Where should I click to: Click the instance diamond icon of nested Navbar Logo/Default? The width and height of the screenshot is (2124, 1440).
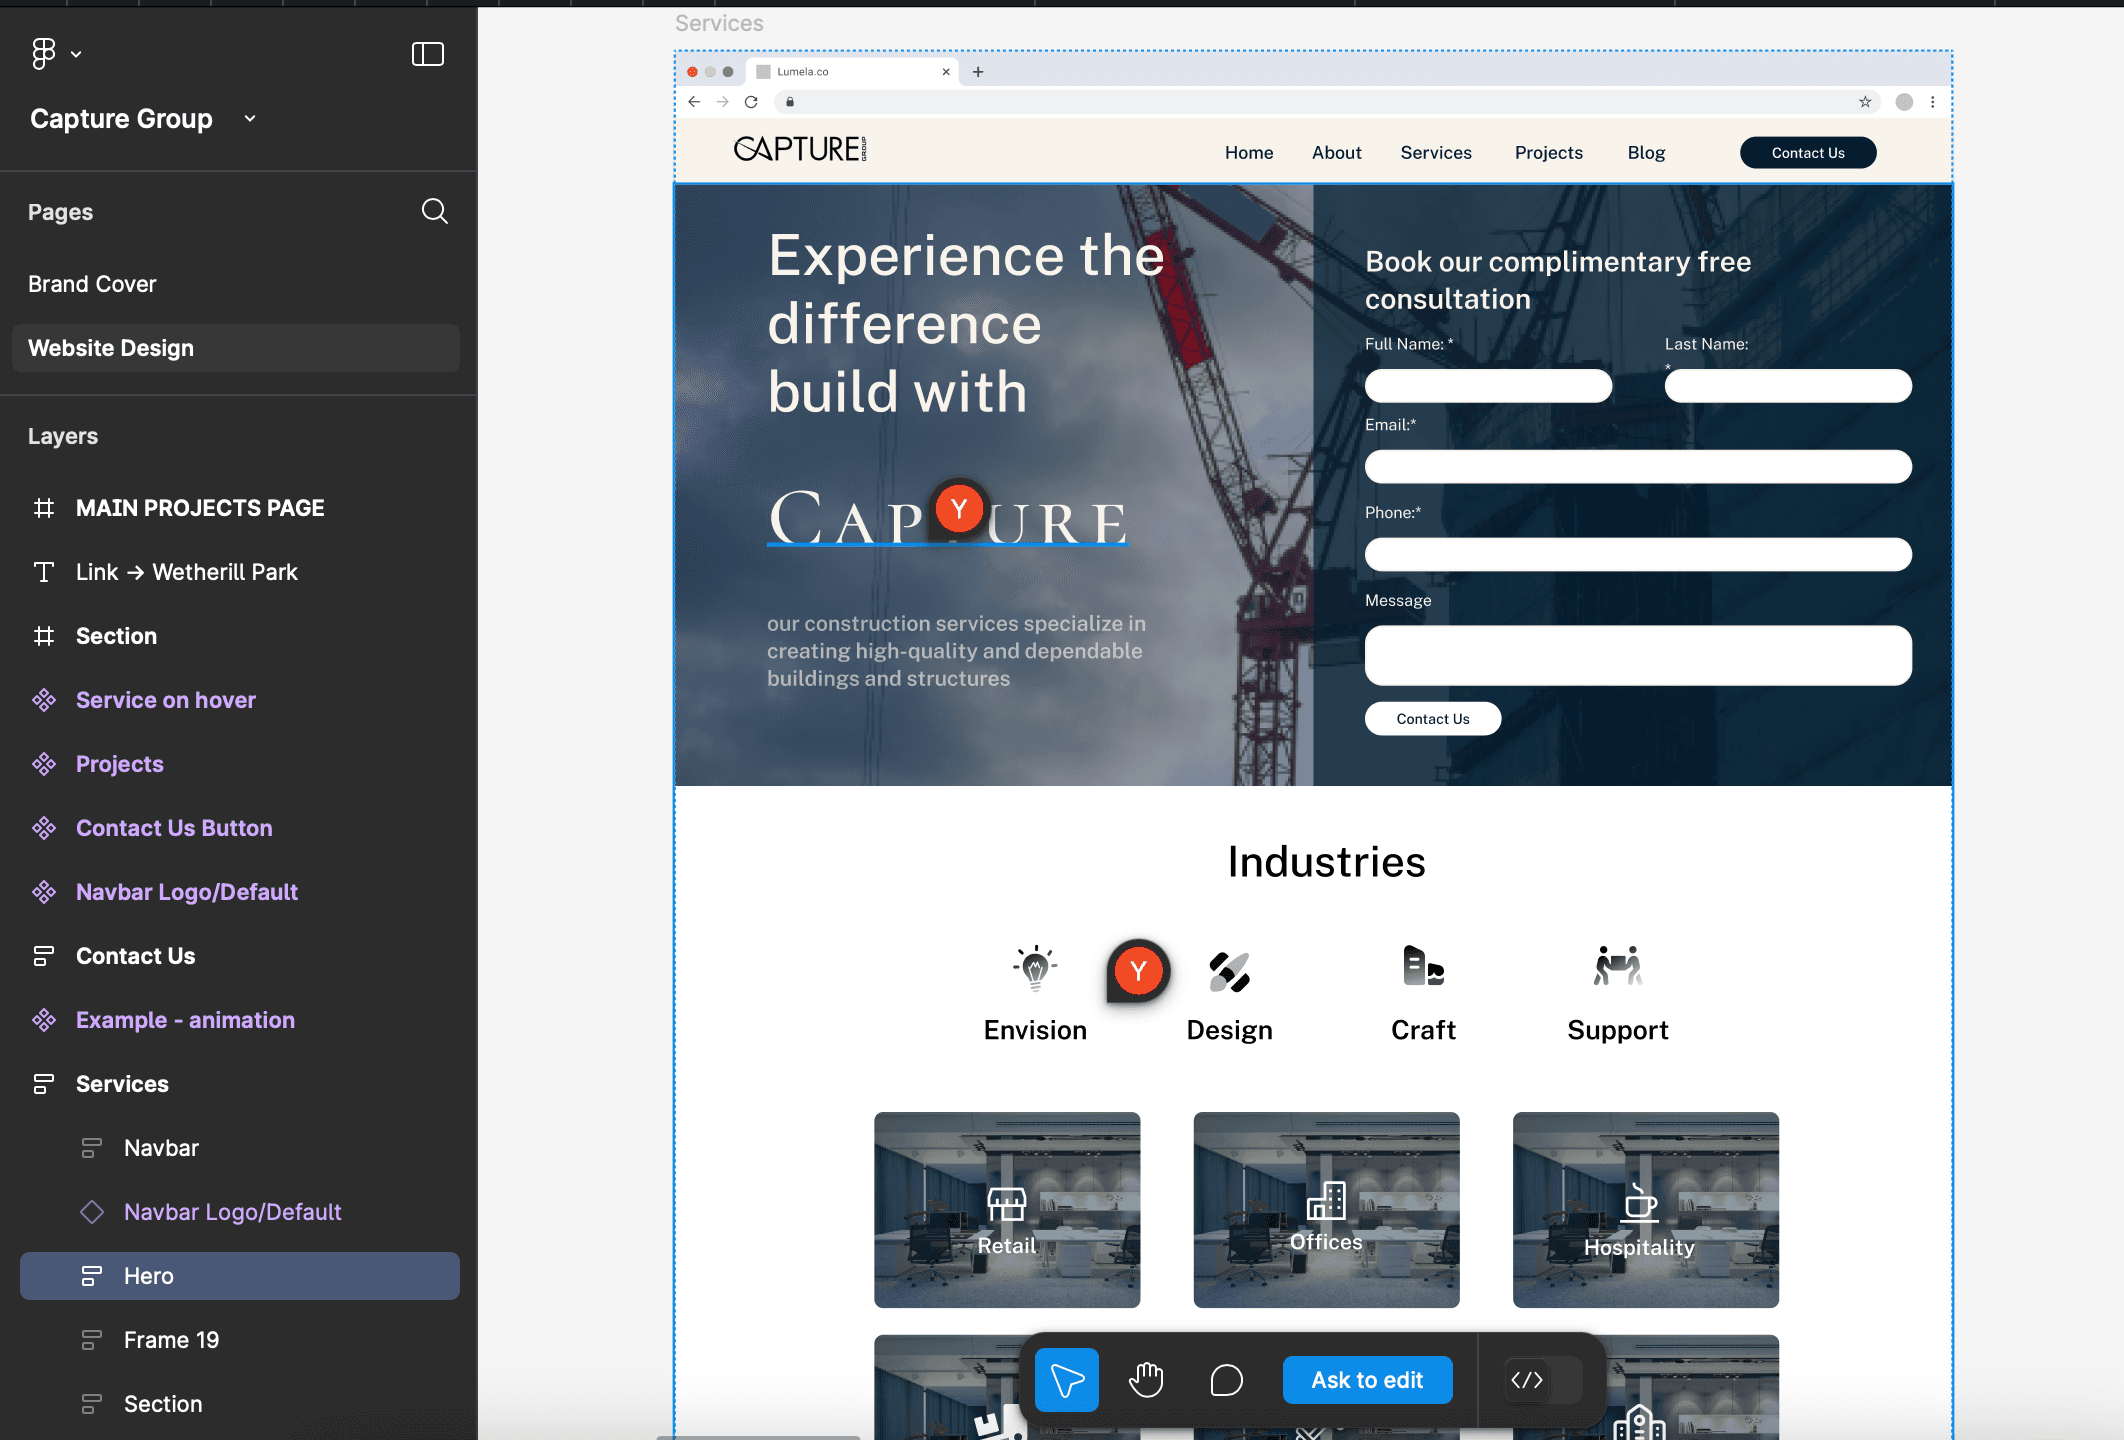(92, 1212)
